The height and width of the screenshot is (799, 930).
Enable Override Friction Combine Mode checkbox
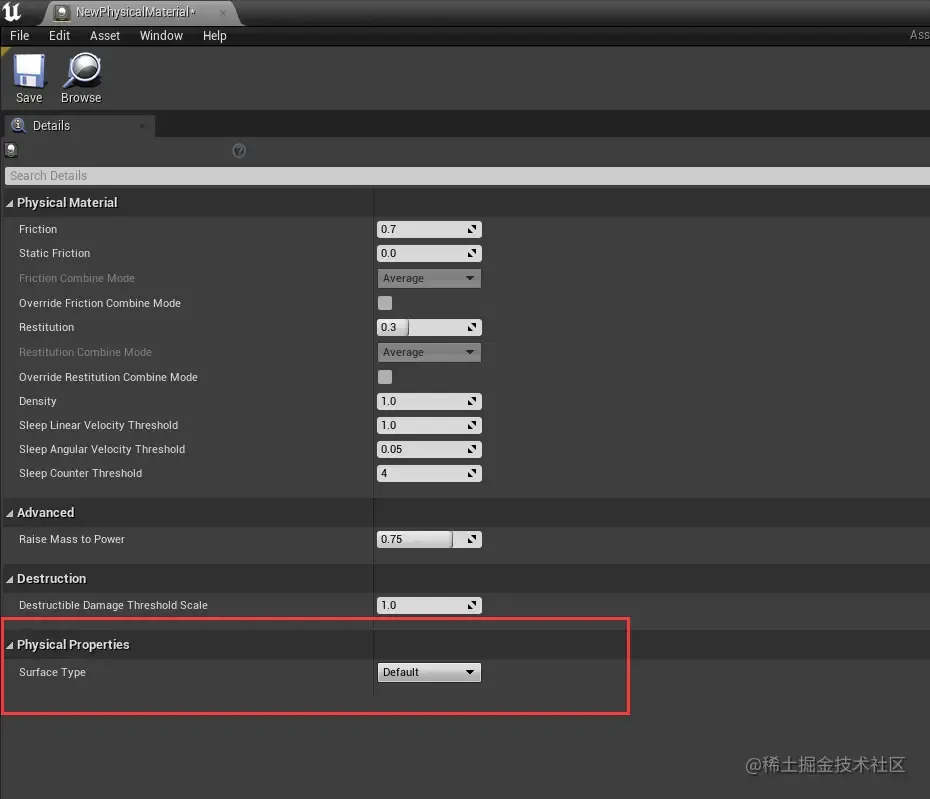pos(385,303)
